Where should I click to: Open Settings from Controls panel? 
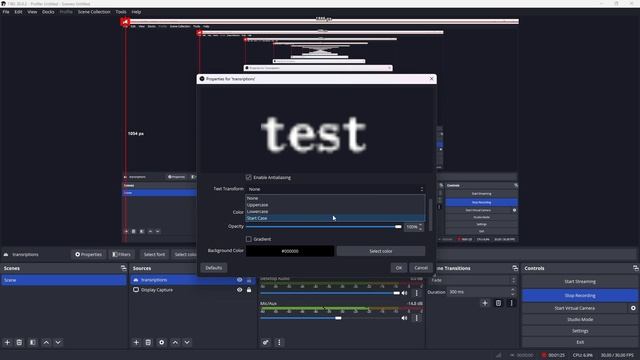click(580, 331)
